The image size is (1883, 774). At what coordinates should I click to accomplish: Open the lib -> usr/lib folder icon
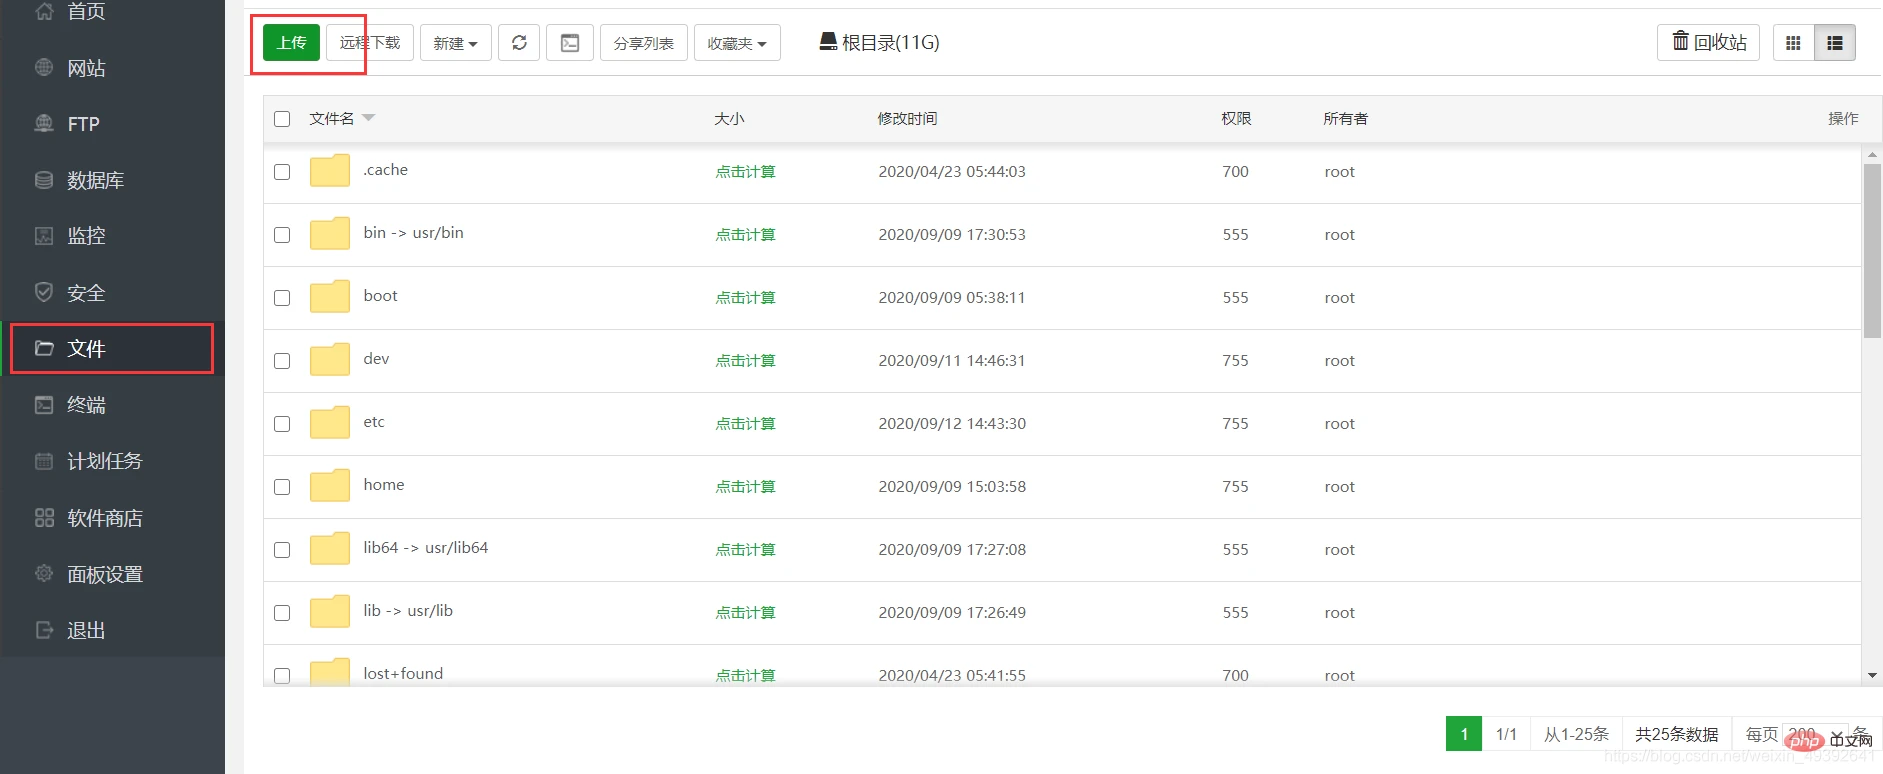(x=329, y=612)
